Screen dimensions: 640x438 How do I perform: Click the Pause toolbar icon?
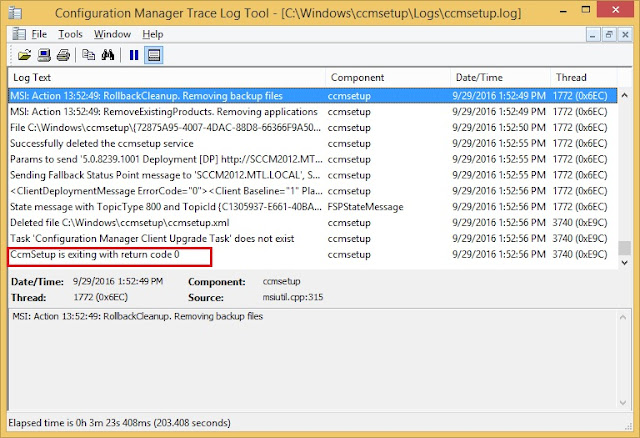click(134, 55)
